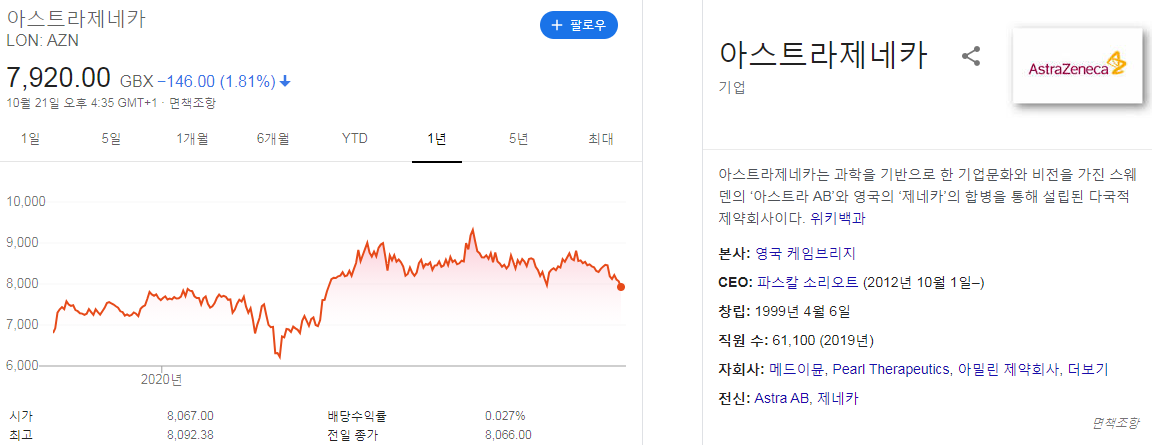
Task: Select the 1년 chart range tab
Action: coord(436,138)
